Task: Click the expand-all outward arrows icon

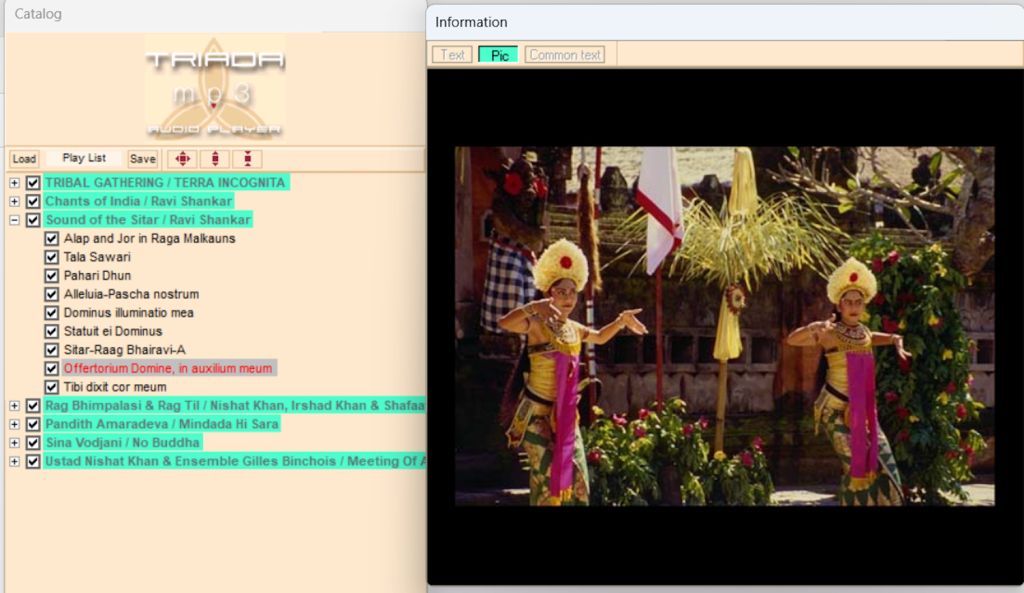Action: point(215,159)
